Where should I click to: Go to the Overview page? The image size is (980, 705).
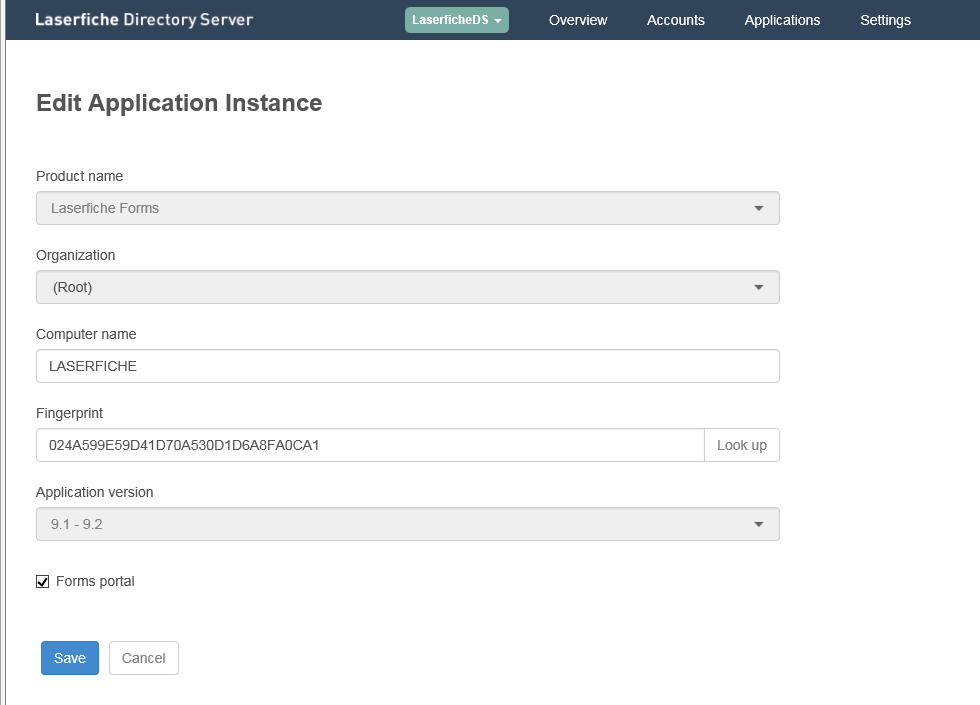pos(578,20)
